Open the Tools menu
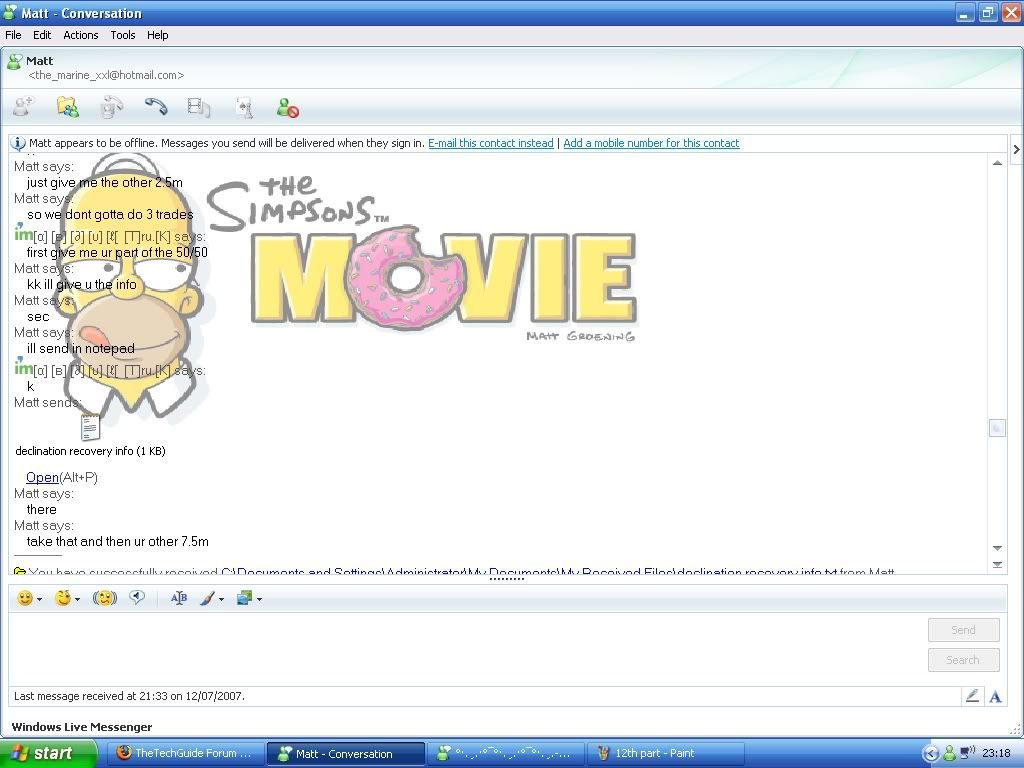 click(123, 35)
